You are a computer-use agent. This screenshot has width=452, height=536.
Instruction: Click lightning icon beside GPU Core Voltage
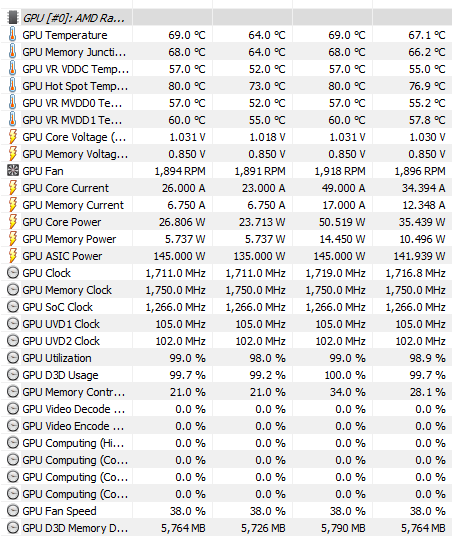[x=13, y=137]
